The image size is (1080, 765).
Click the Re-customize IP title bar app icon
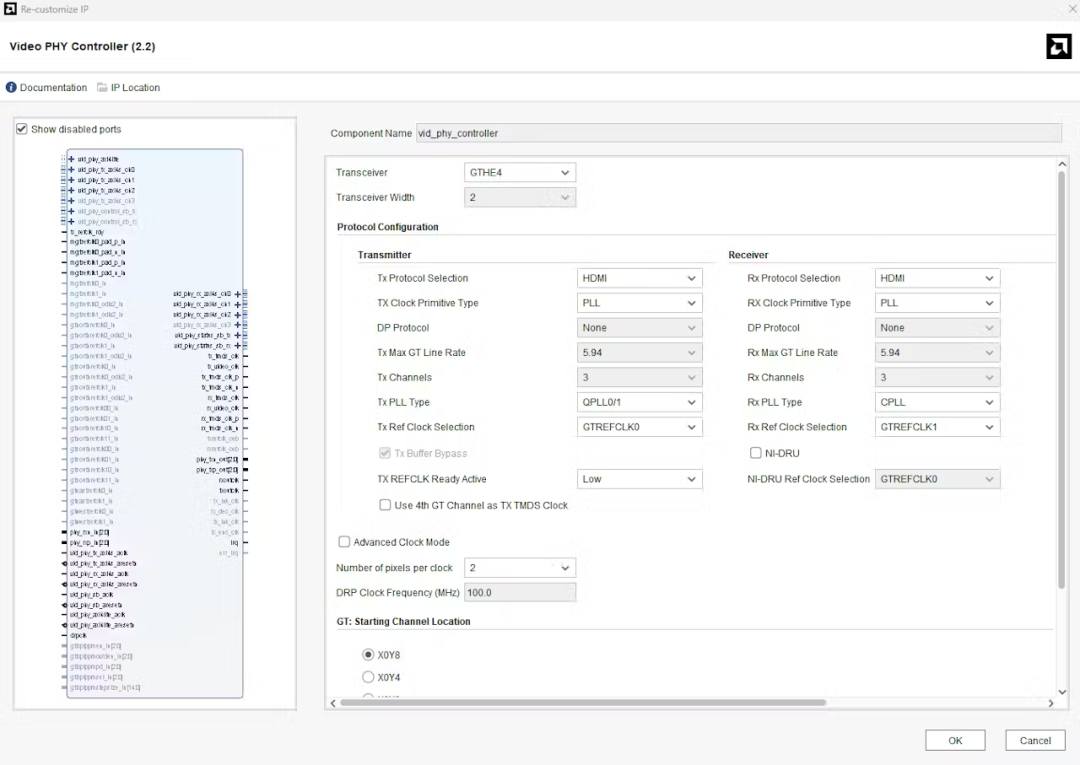10,9
